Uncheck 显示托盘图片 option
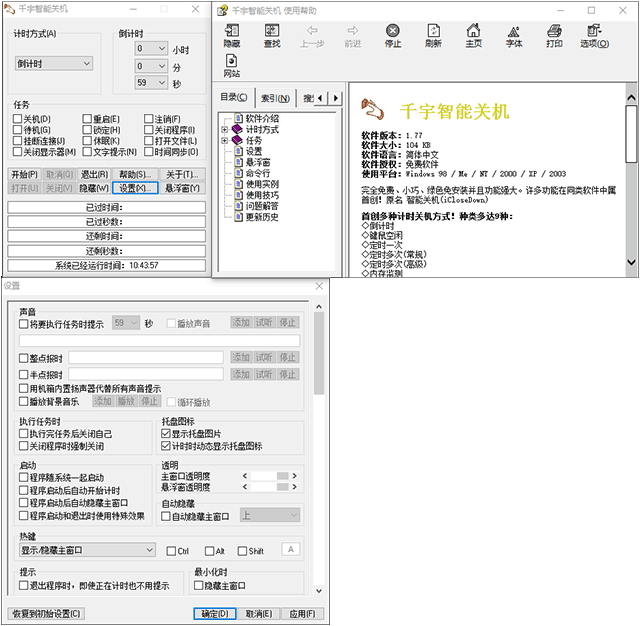Viewport: 640px width, 626px height. click(x=166, y=433)
